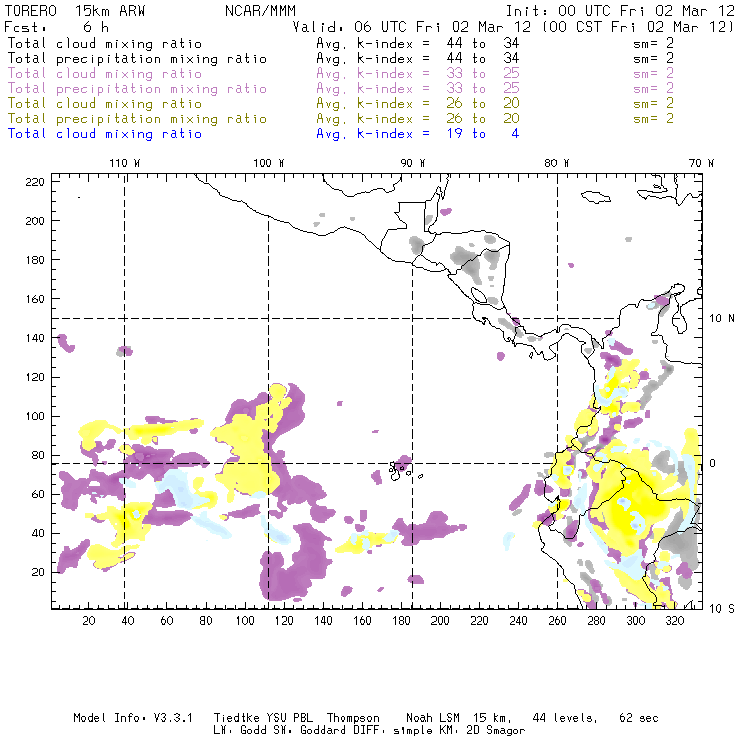
Task: Click the '80 W' longitude label
Action: point(557,163)
